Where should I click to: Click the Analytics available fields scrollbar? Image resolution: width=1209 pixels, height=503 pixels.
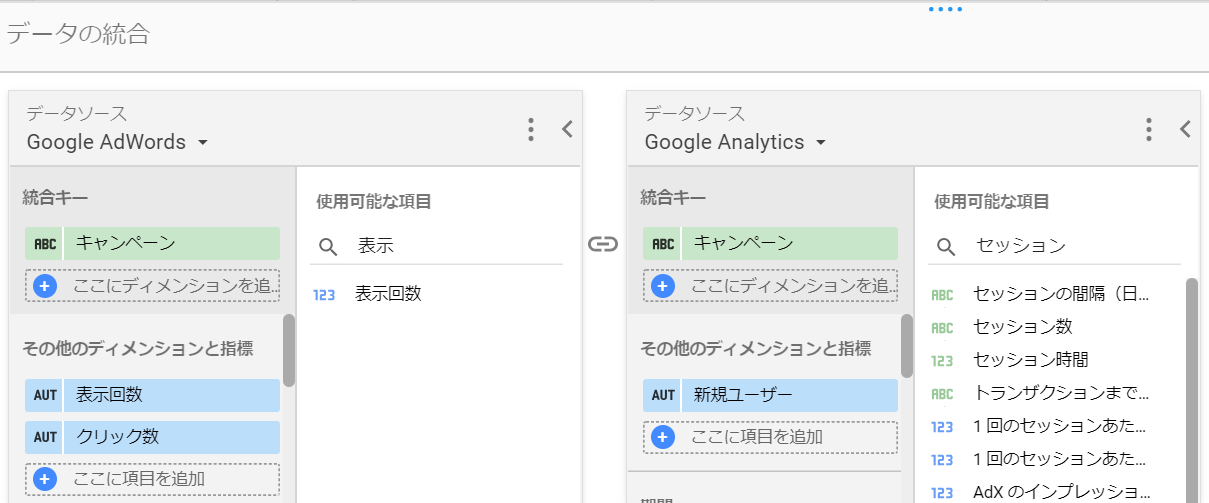point(1192,390)
